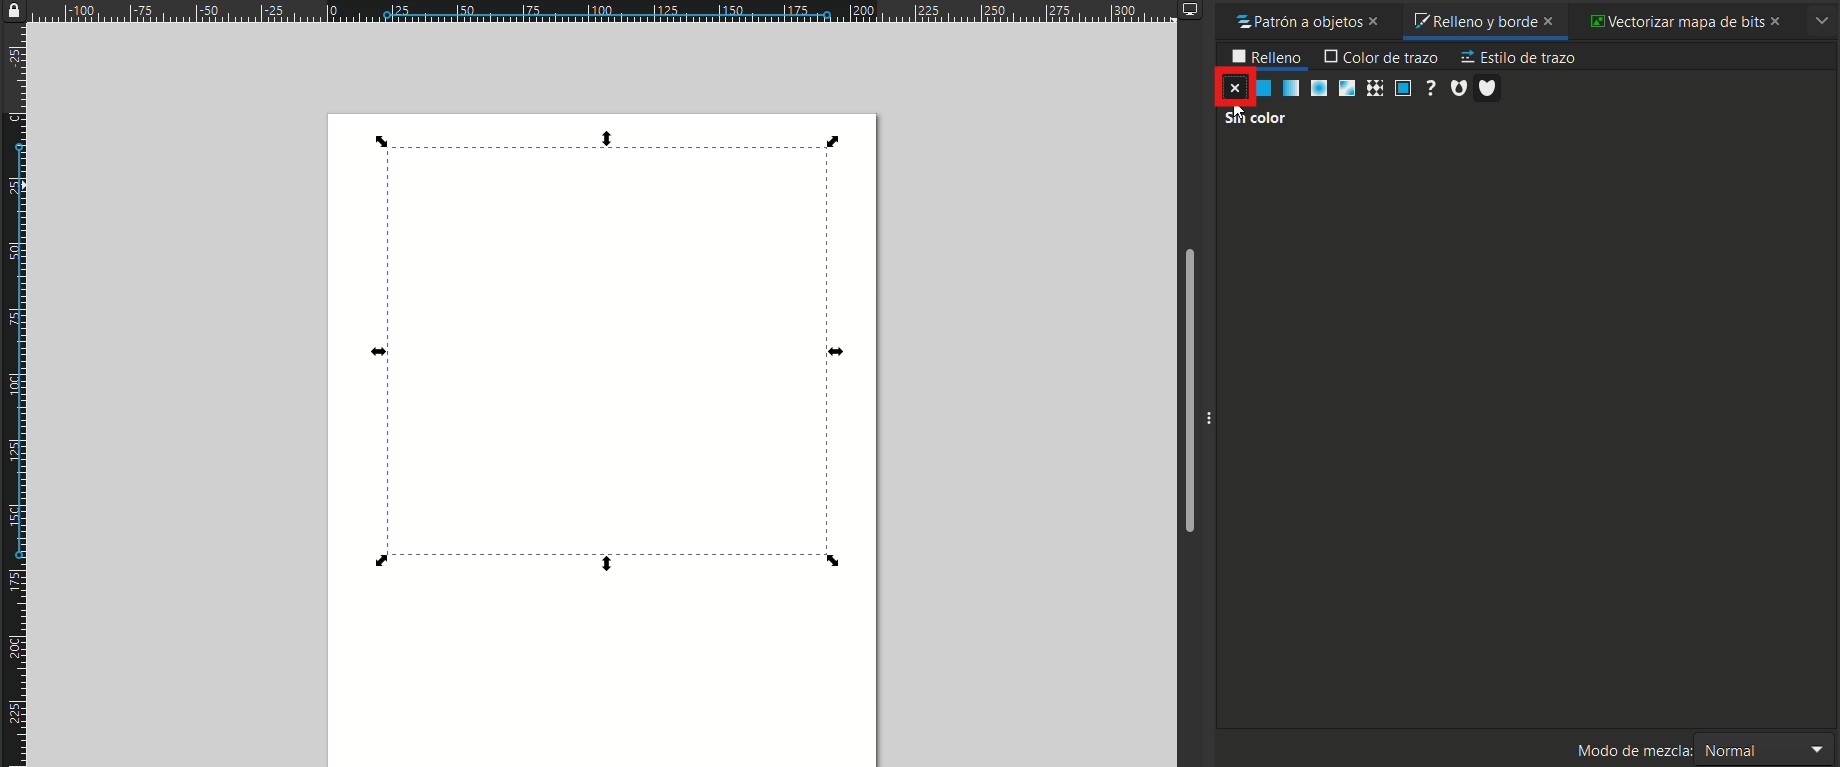Image resolution: width=1840 pixels, height=767 pixels.
Task: Click the top-left corner scale handle
Action: point(381,141)
